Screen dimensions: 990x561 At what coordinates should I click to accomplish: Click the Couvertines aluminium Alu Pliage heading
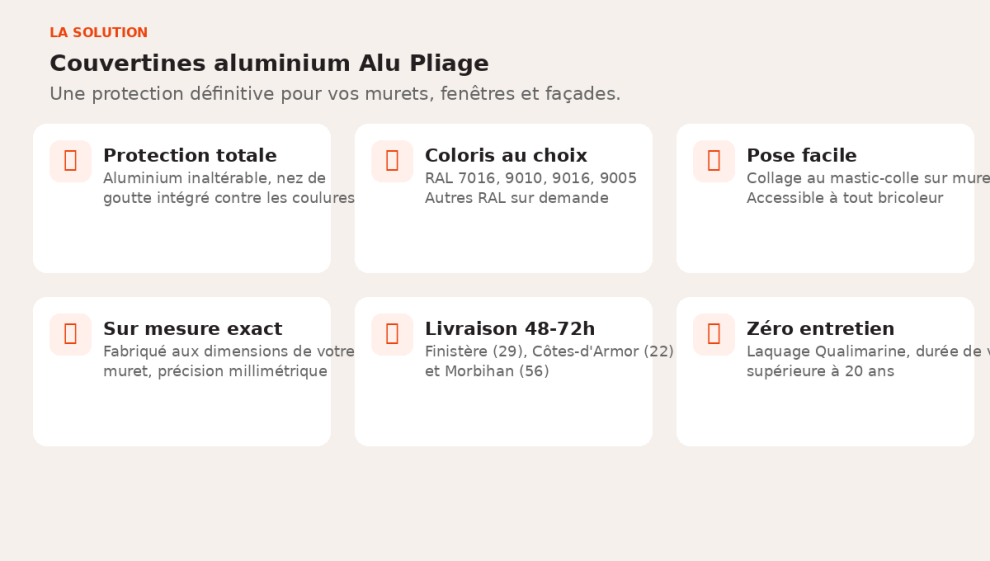point(269,64)
